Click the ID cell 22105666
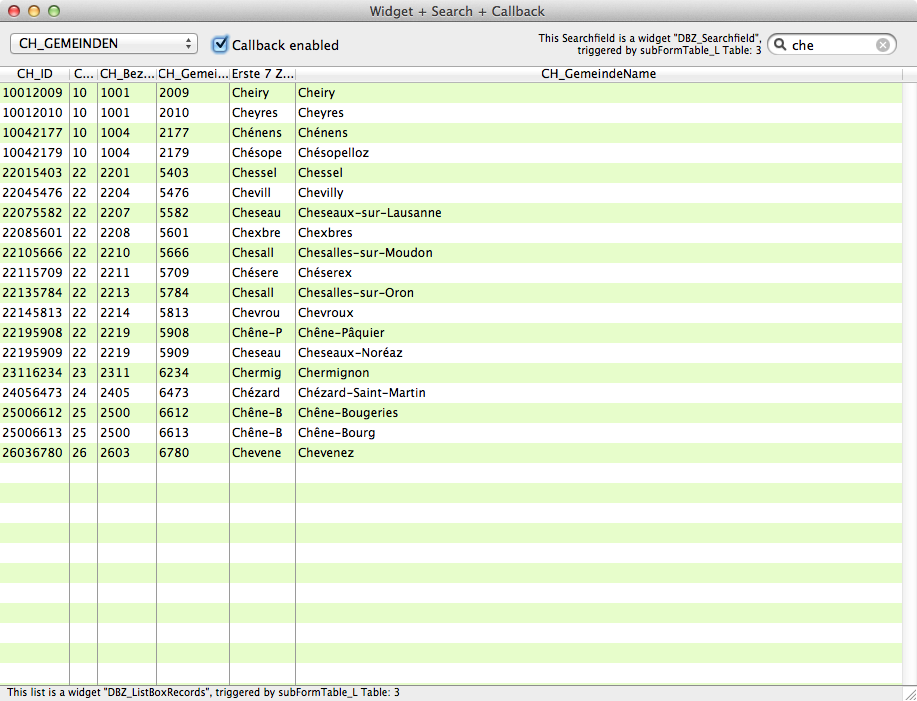The image size is (917, 701). point(33,253)
